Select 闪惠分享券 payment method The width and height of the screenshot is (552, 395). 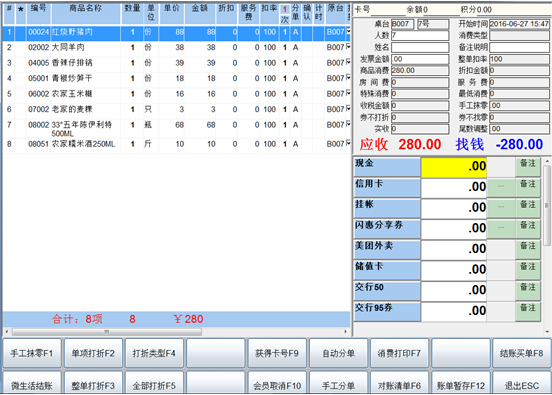pos(387,229)
